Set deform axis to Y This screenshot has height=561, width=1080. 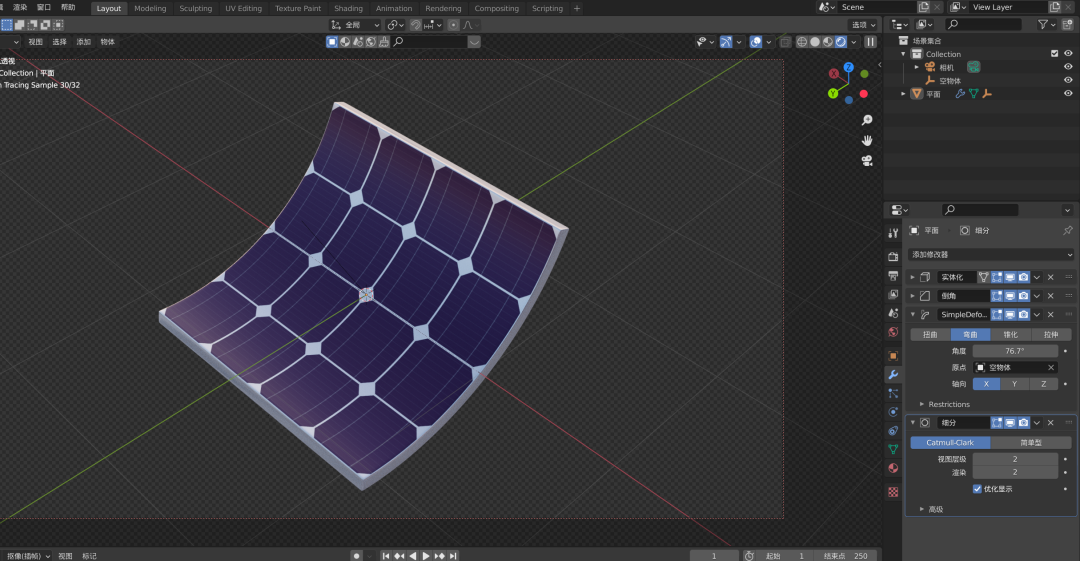(1015, 384)
